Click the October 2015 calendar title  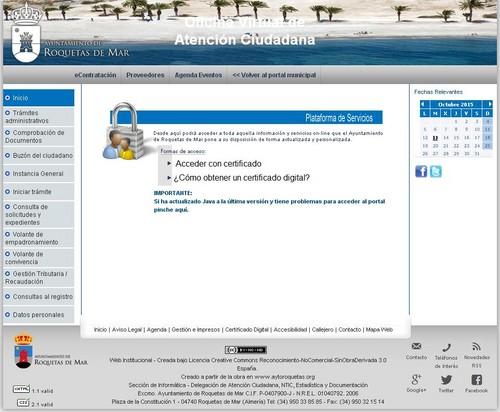pyautogui.click(x=456, y=104)
